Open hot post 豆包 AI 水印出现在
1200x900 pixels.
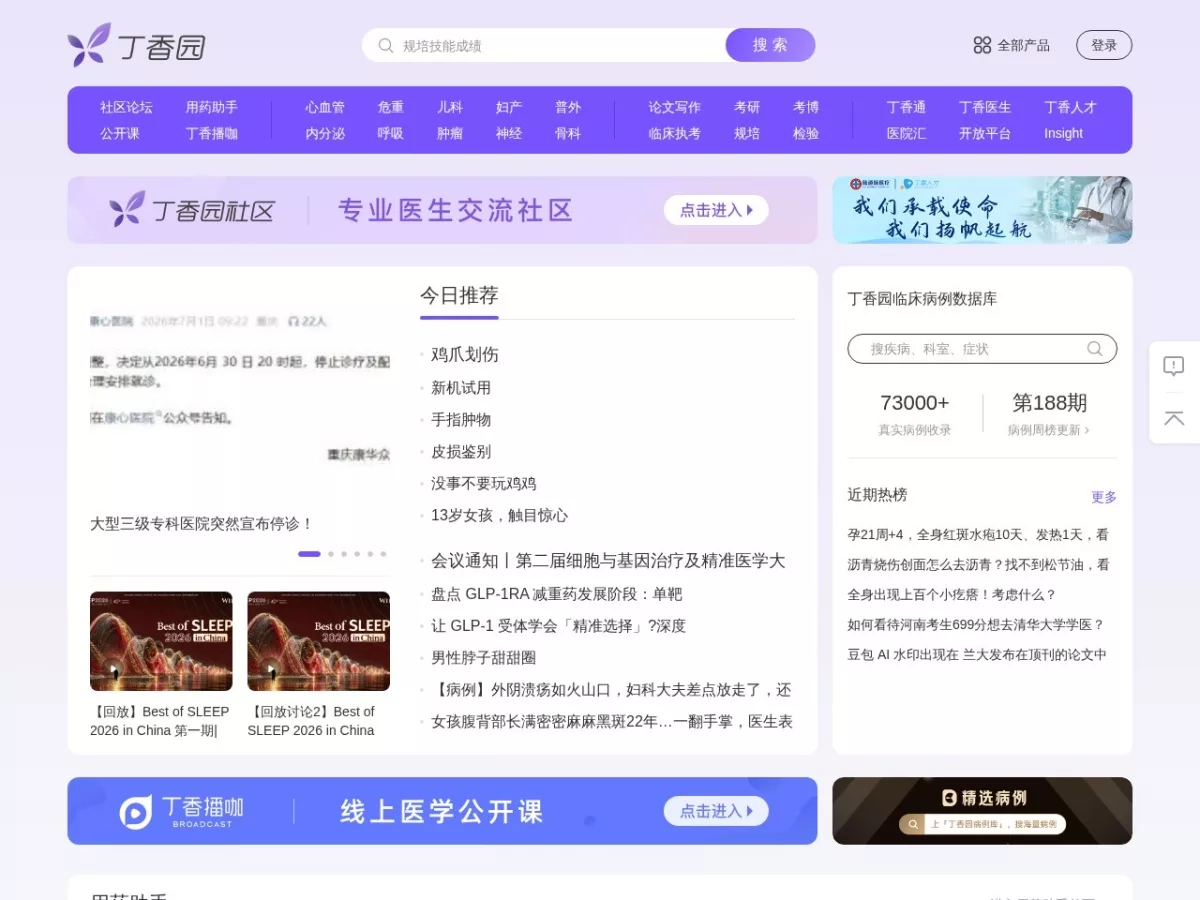pos(977,655)
